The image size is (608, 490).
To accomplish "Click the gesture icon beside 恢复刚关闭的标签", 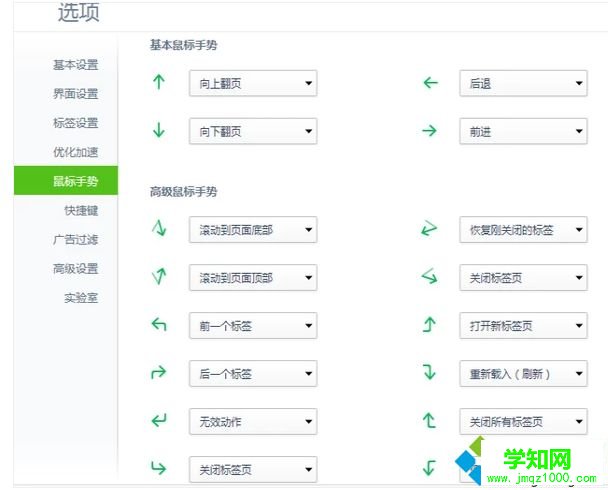I will coord(430,230).
